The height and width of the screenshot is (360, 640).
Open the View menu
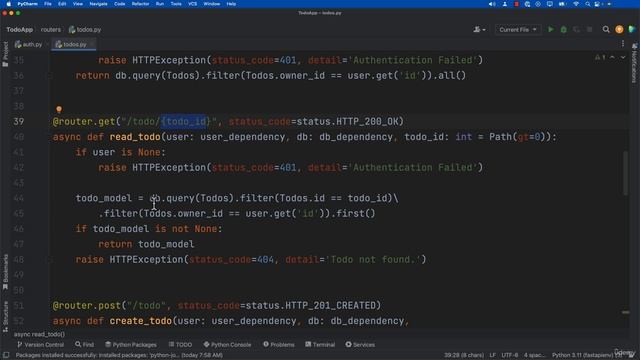tap(78, 4)
